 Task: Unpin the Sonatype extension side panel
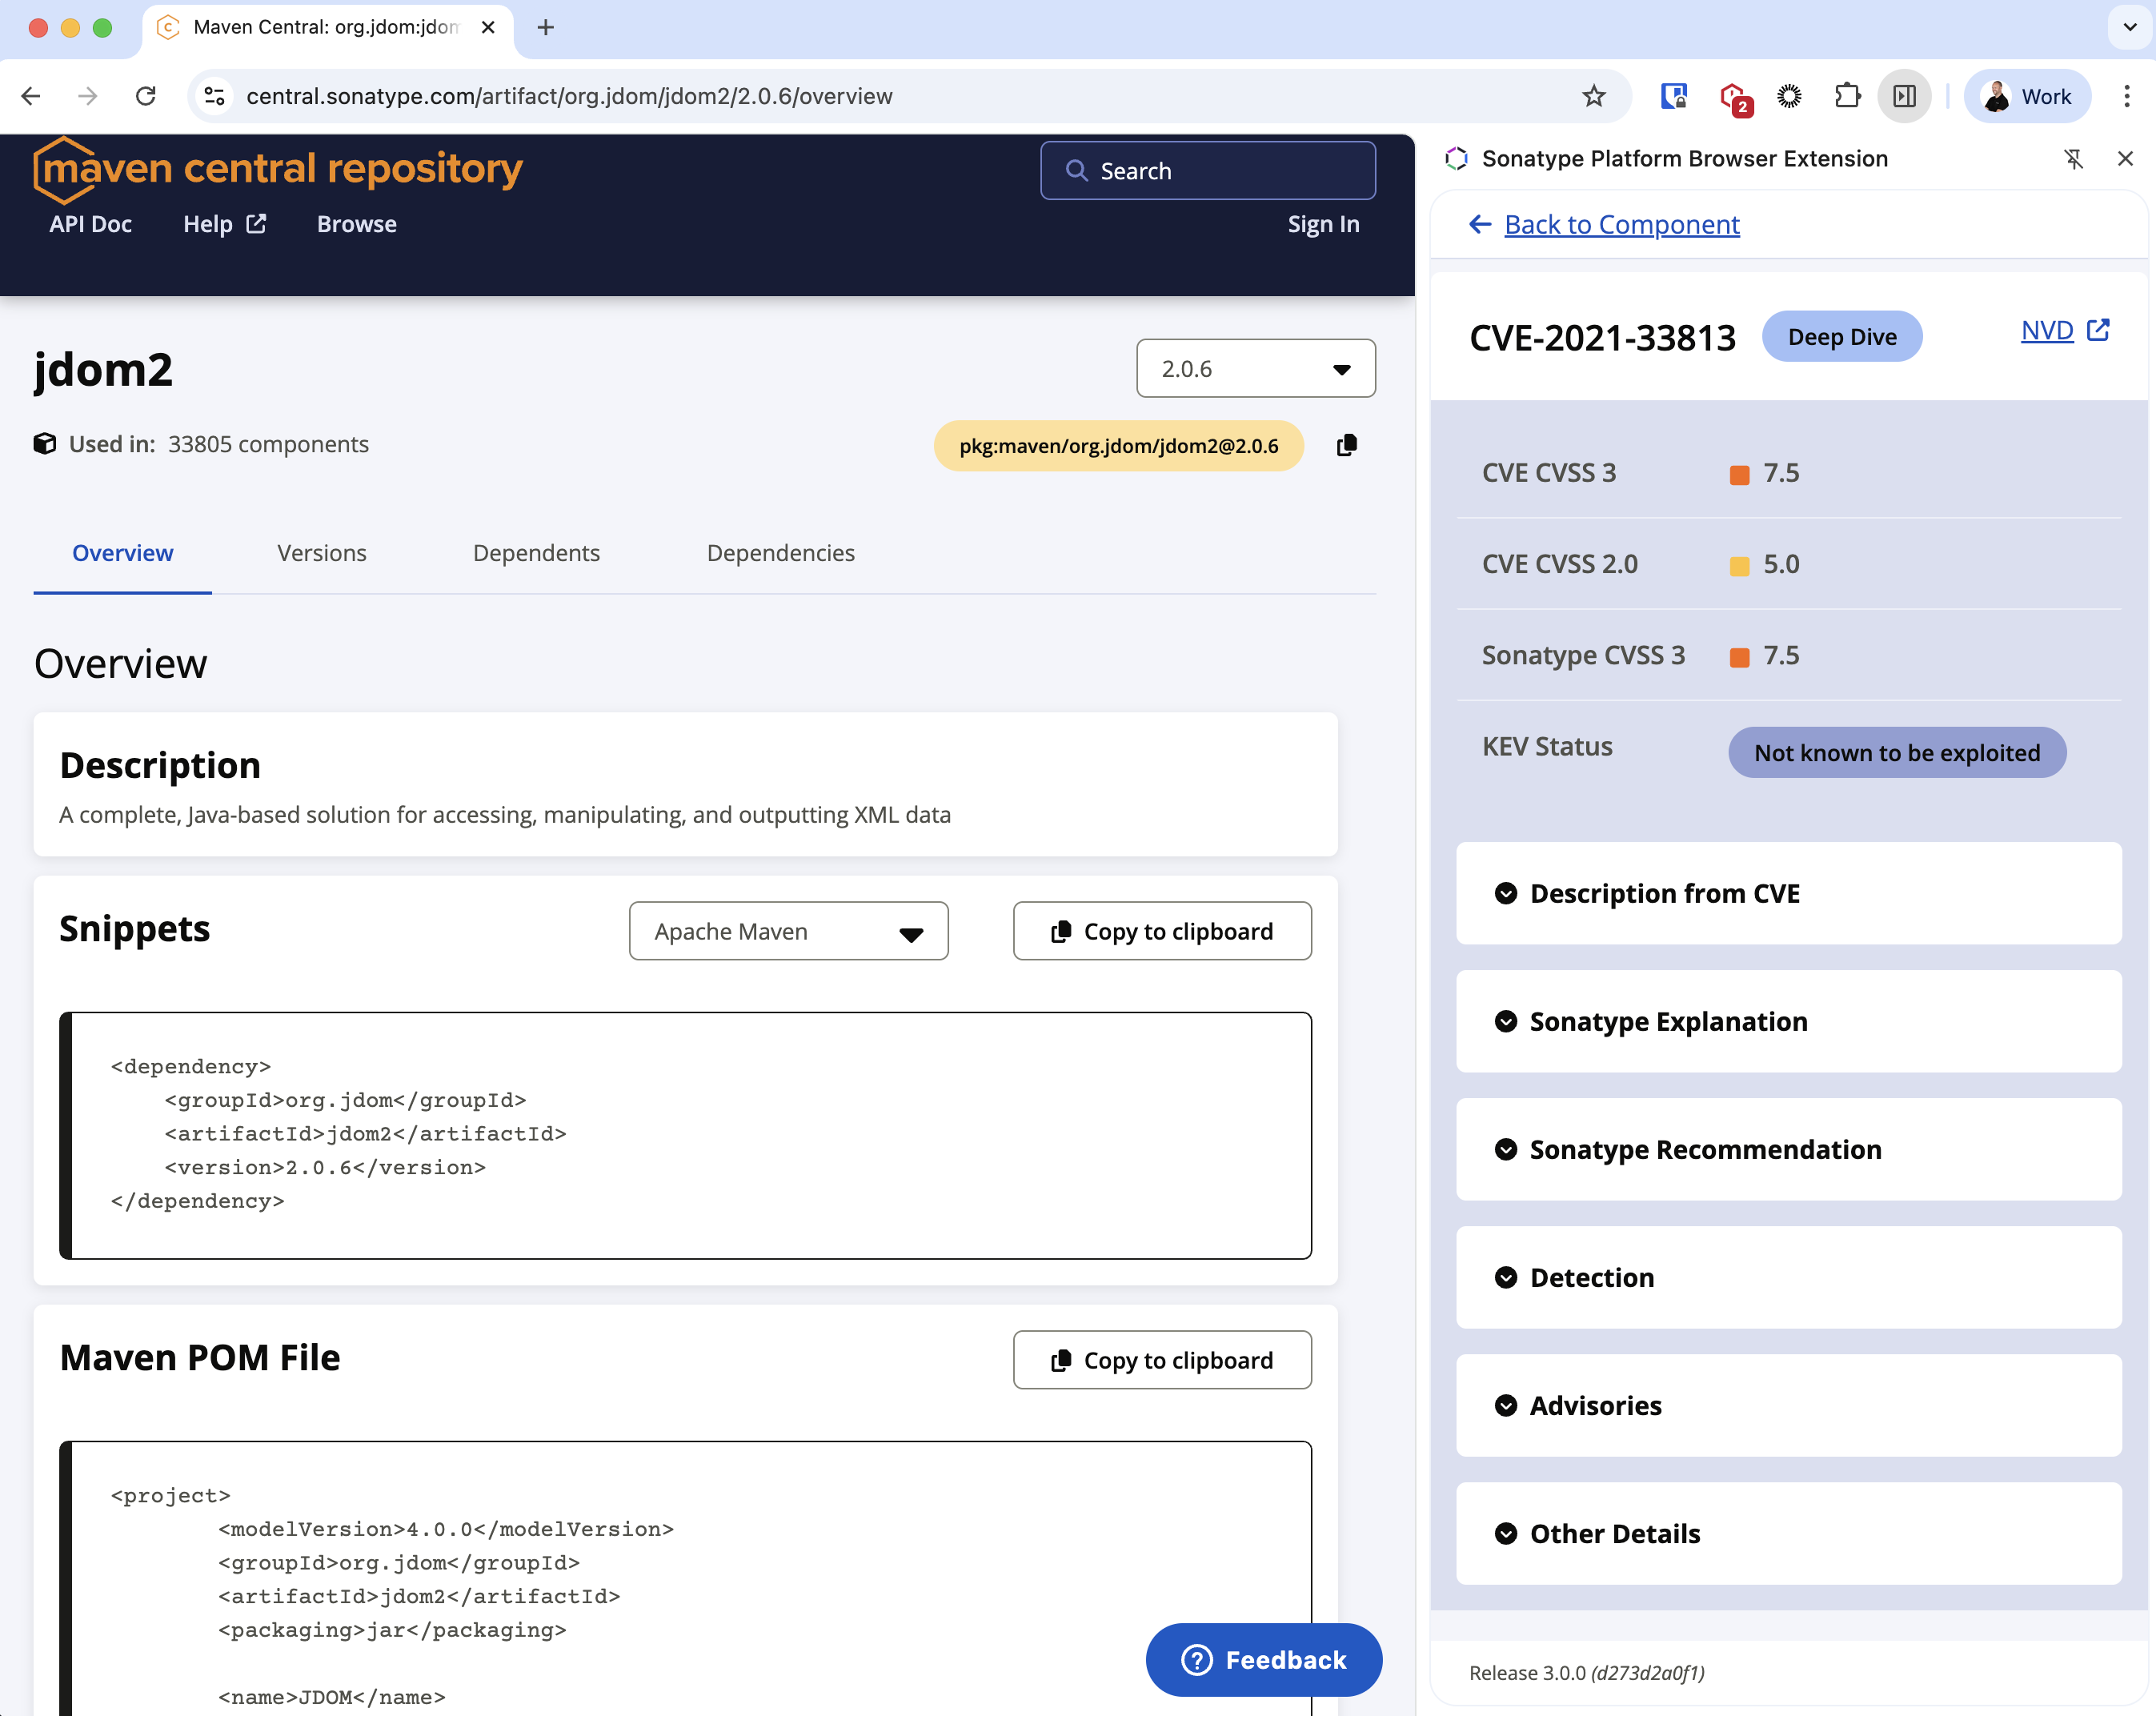point(2074,159)
